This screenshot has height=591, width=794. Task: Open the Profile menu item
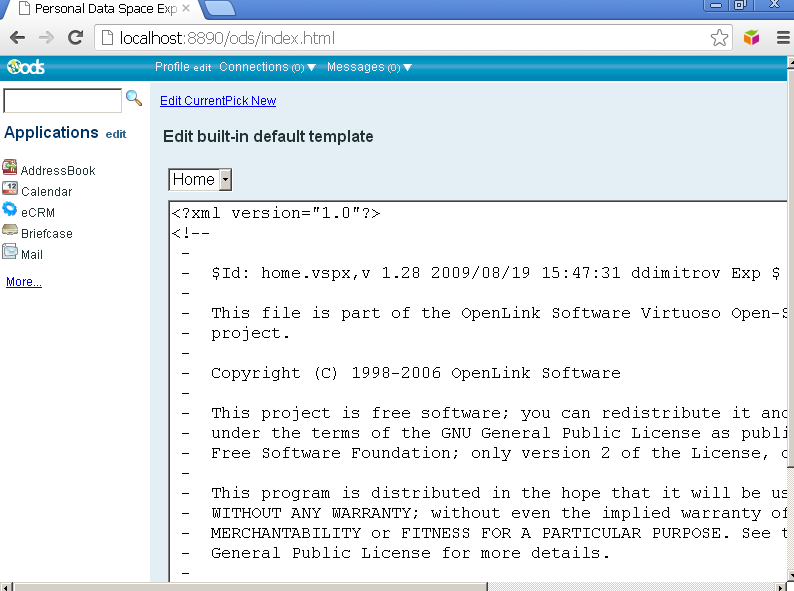172,67
